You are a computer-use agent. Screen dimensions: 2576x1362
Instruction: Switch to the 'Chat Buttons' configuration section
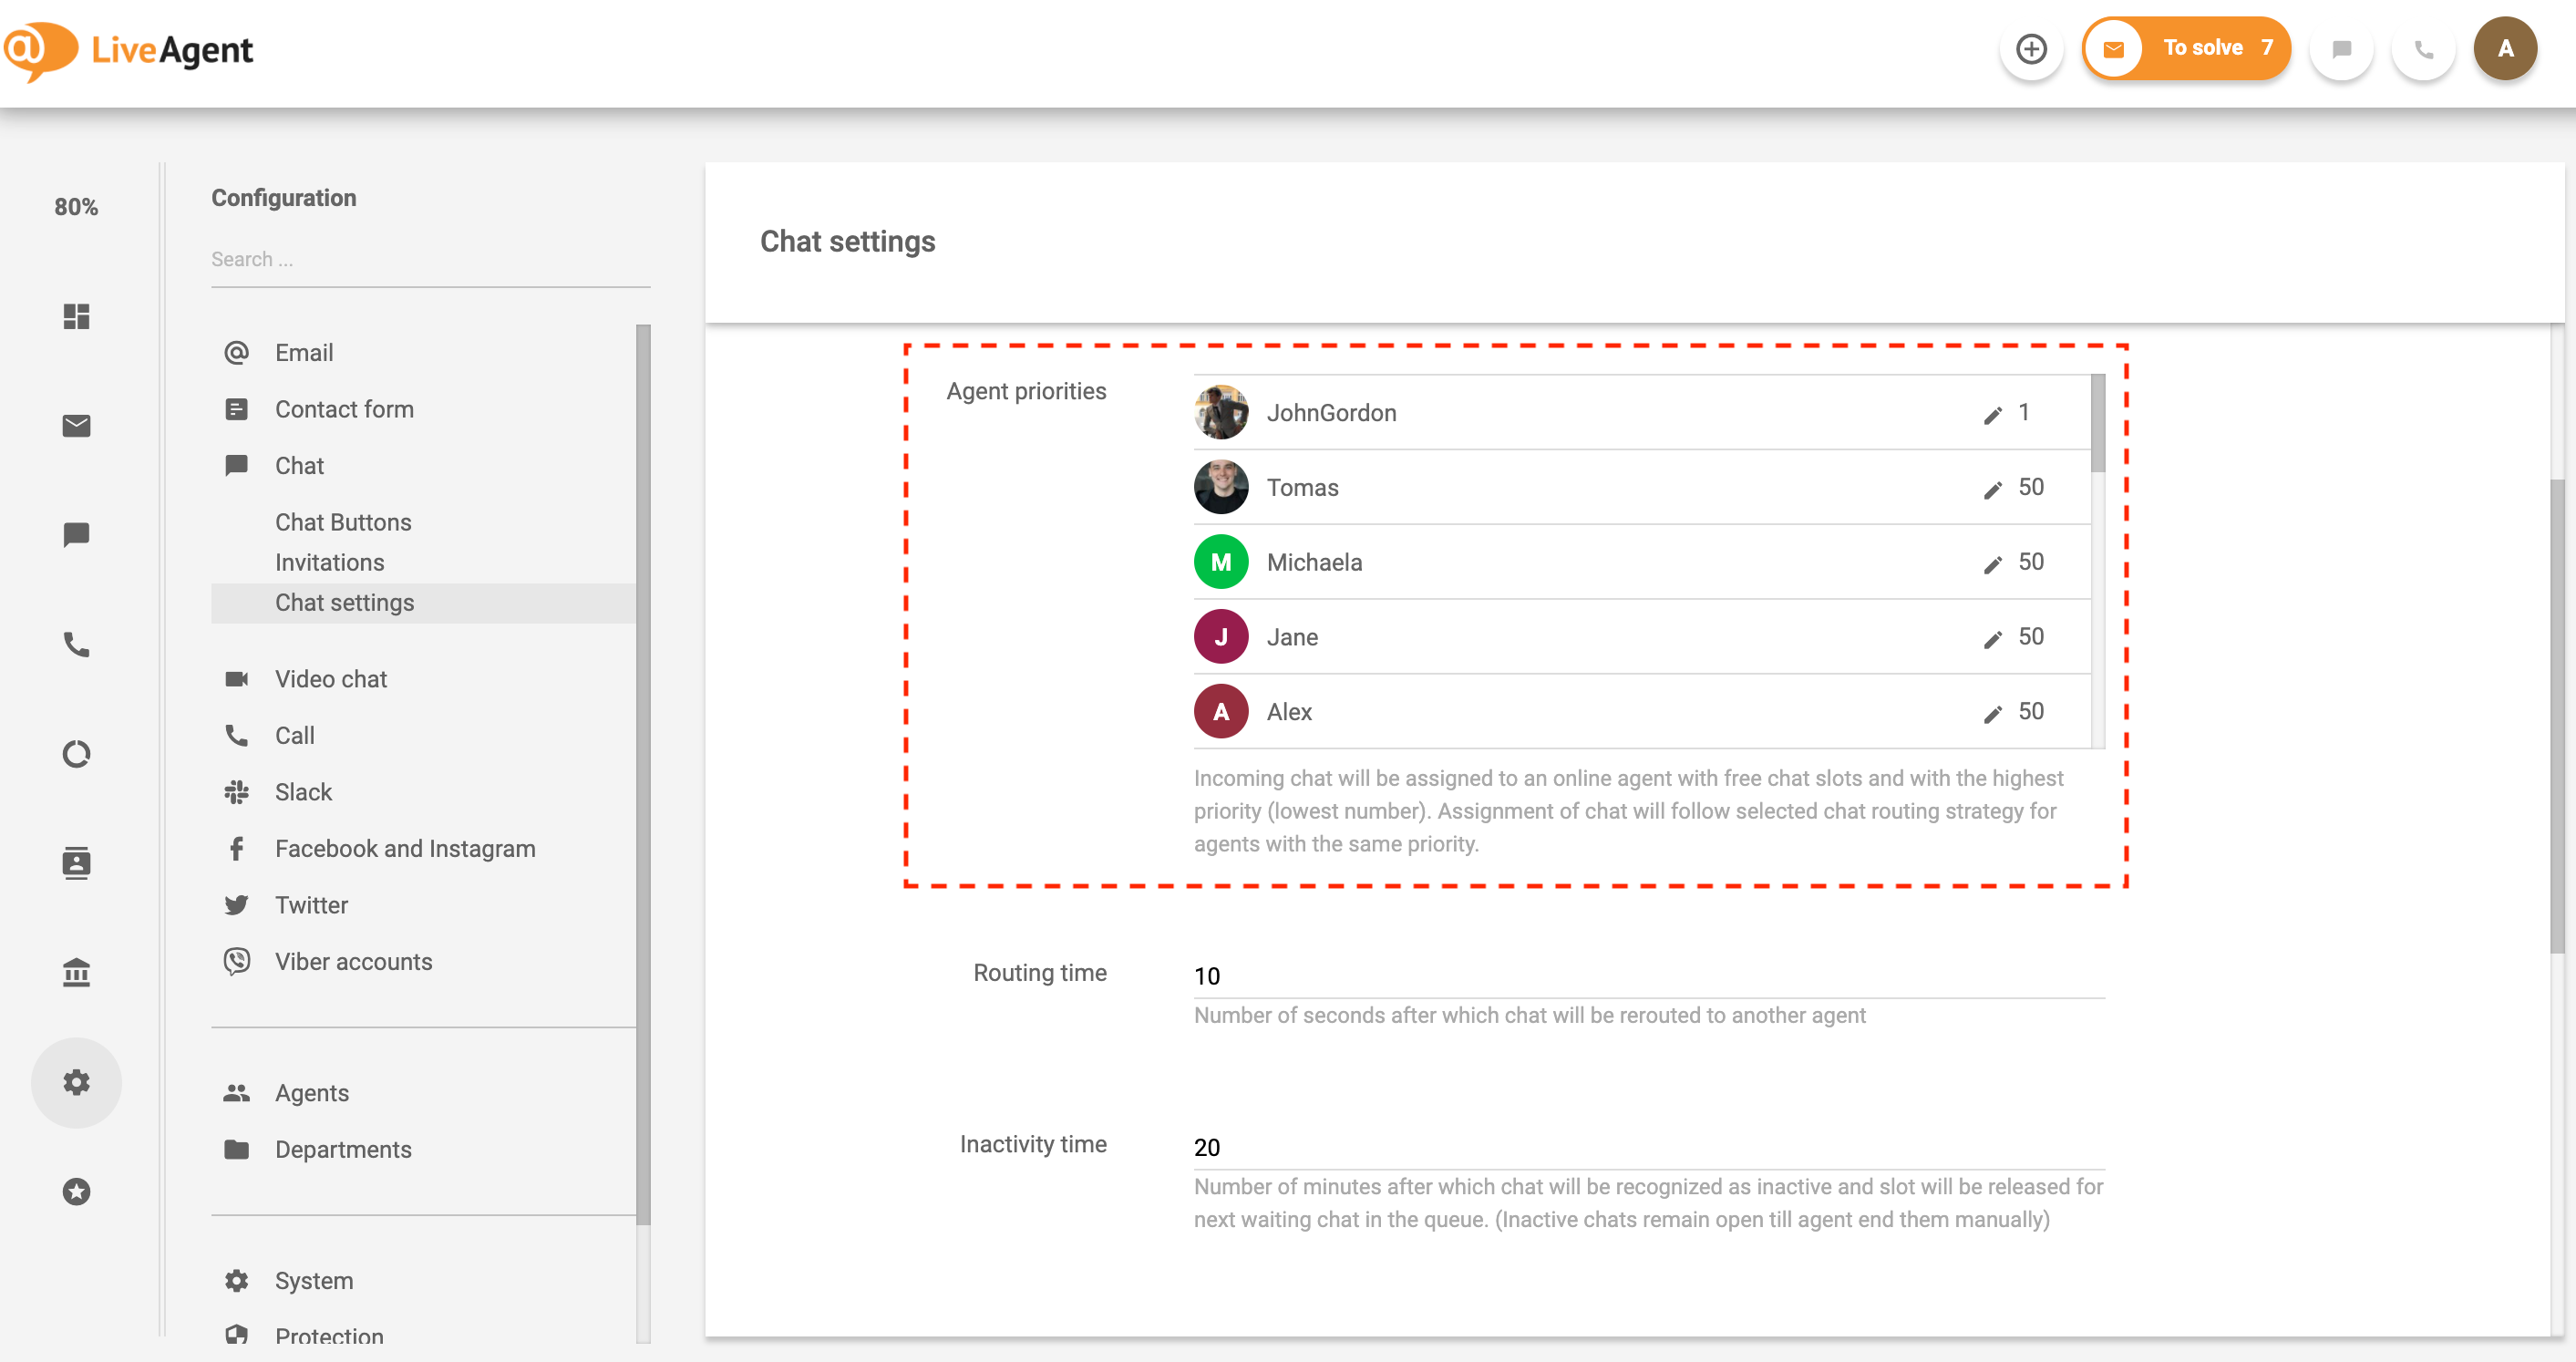coord(343,521)
